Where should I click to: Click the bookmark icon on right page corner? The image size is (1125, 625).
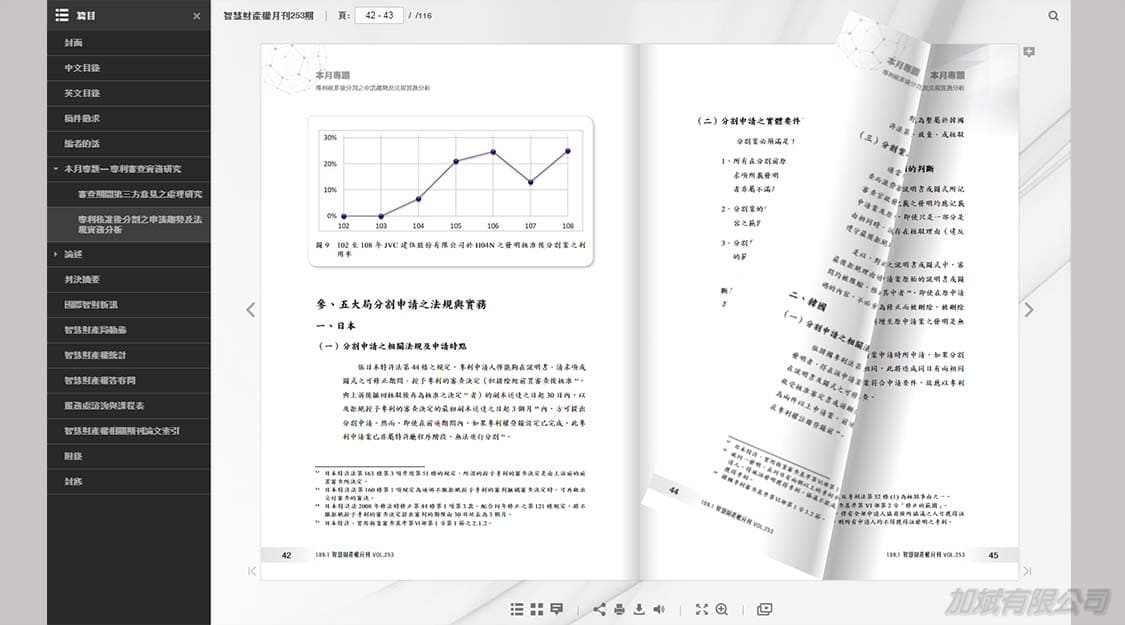point(1029,52)
